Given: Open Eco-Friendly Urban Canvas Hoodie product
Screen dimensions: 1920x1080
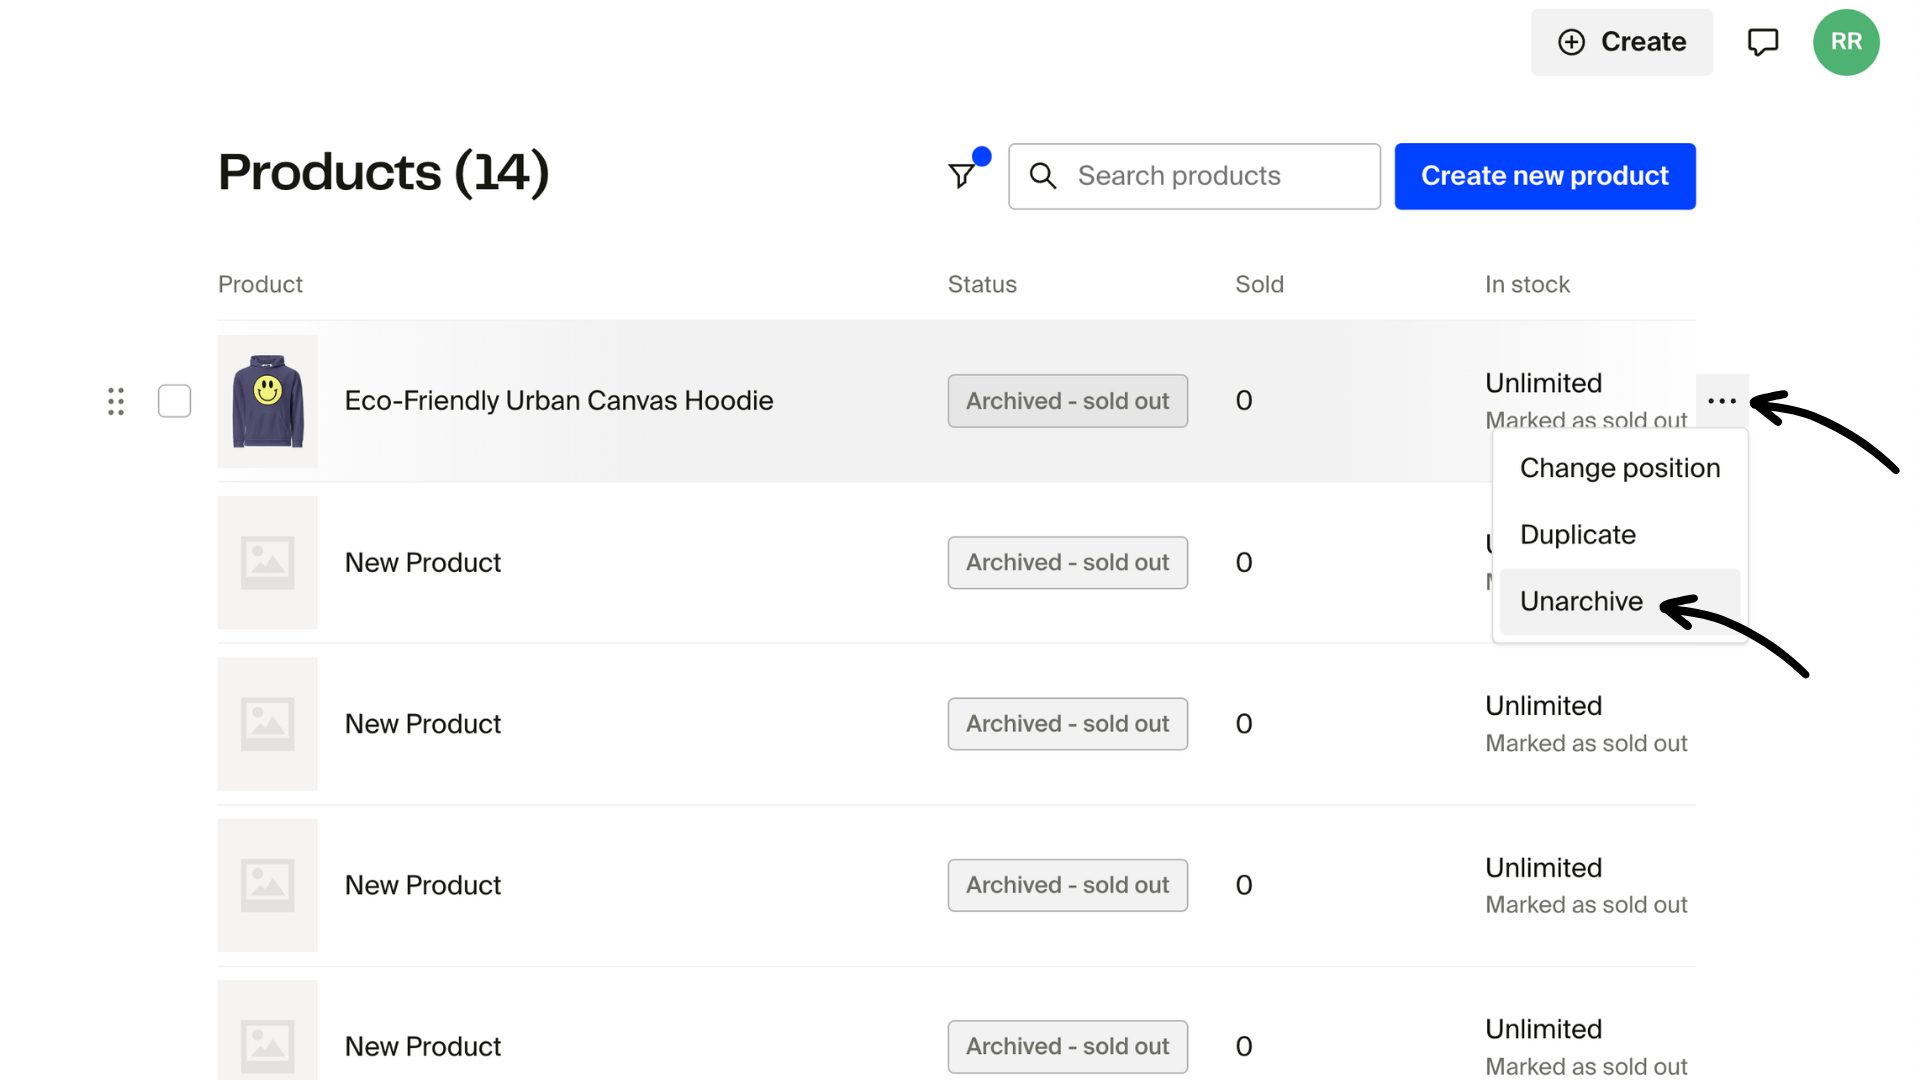Looking at the screenshot, I should tap(558, 401).
